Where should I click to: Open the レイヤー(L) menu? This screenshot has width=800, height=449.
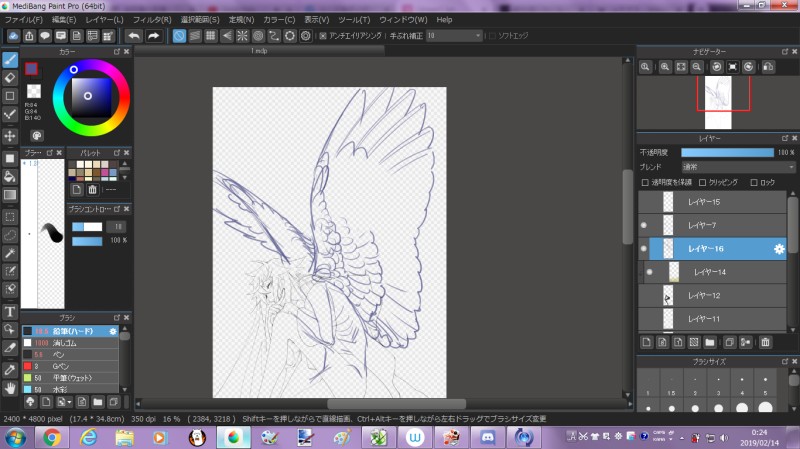pos(105,19)
